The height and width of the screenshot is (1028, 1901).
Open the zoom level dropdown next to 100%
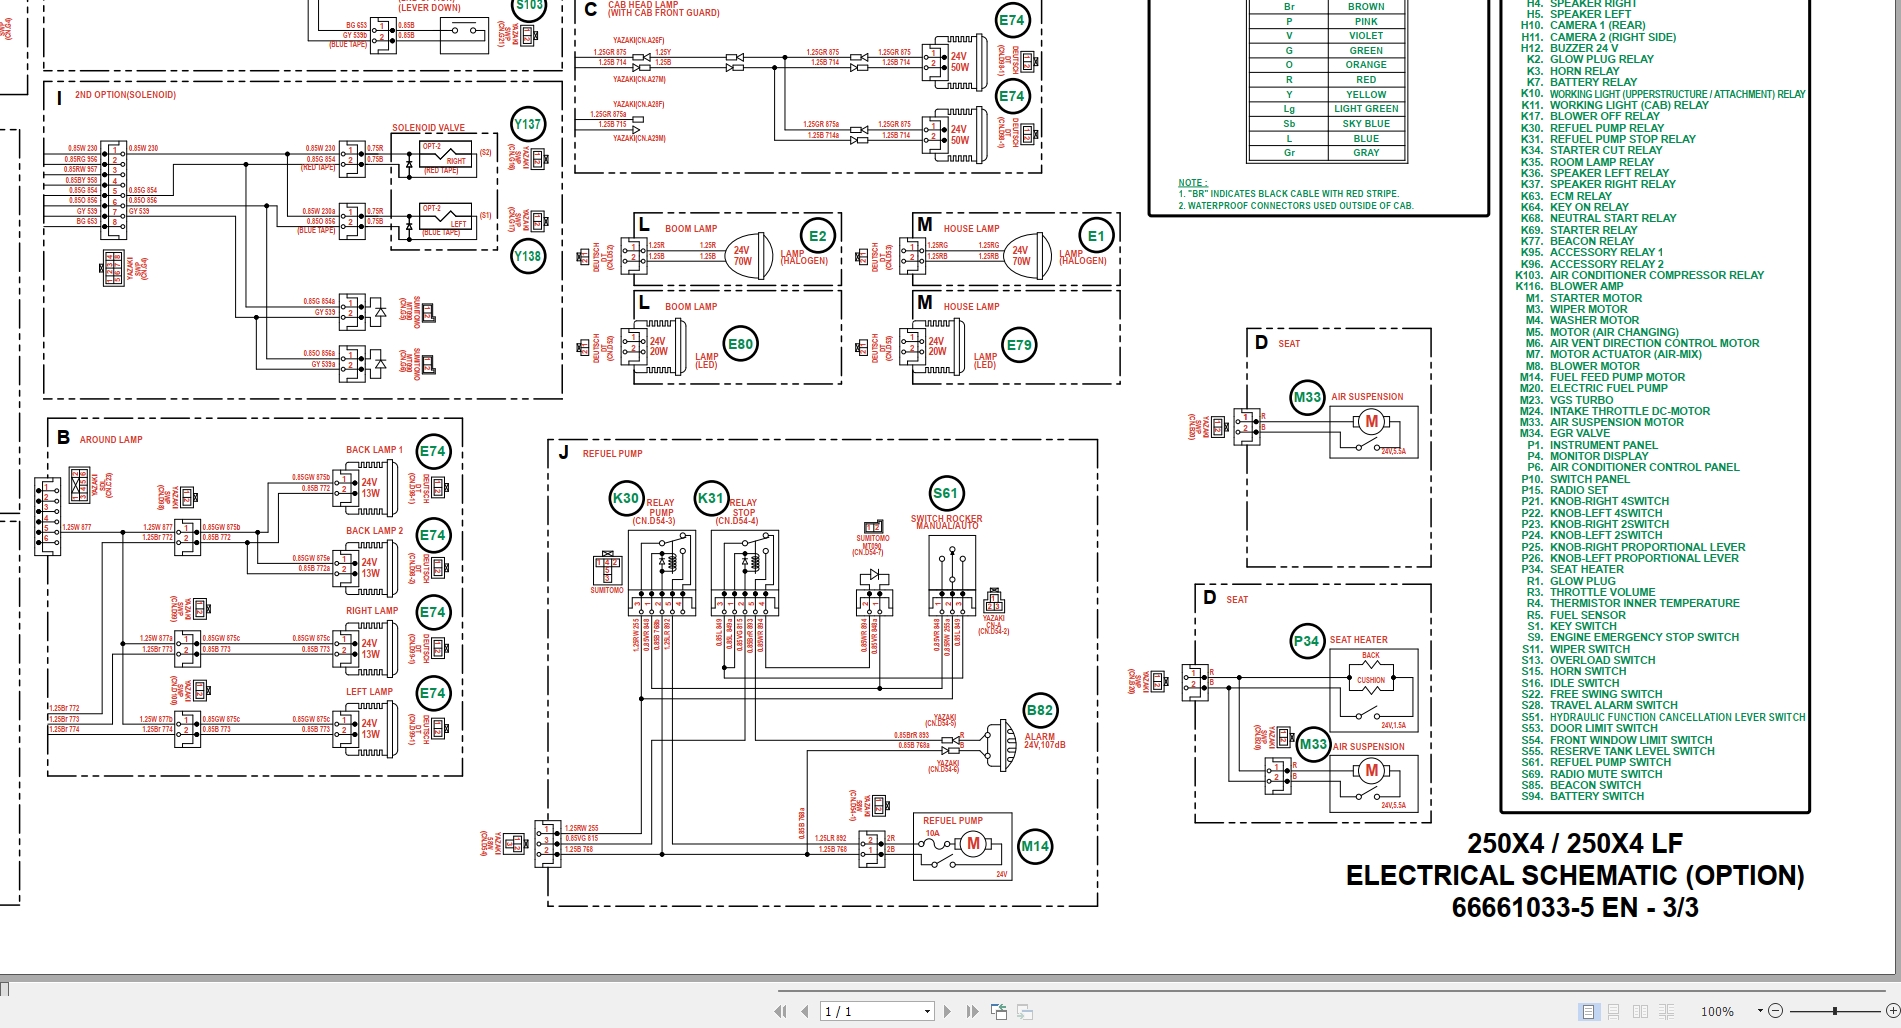click(x=1760, y=1011)
